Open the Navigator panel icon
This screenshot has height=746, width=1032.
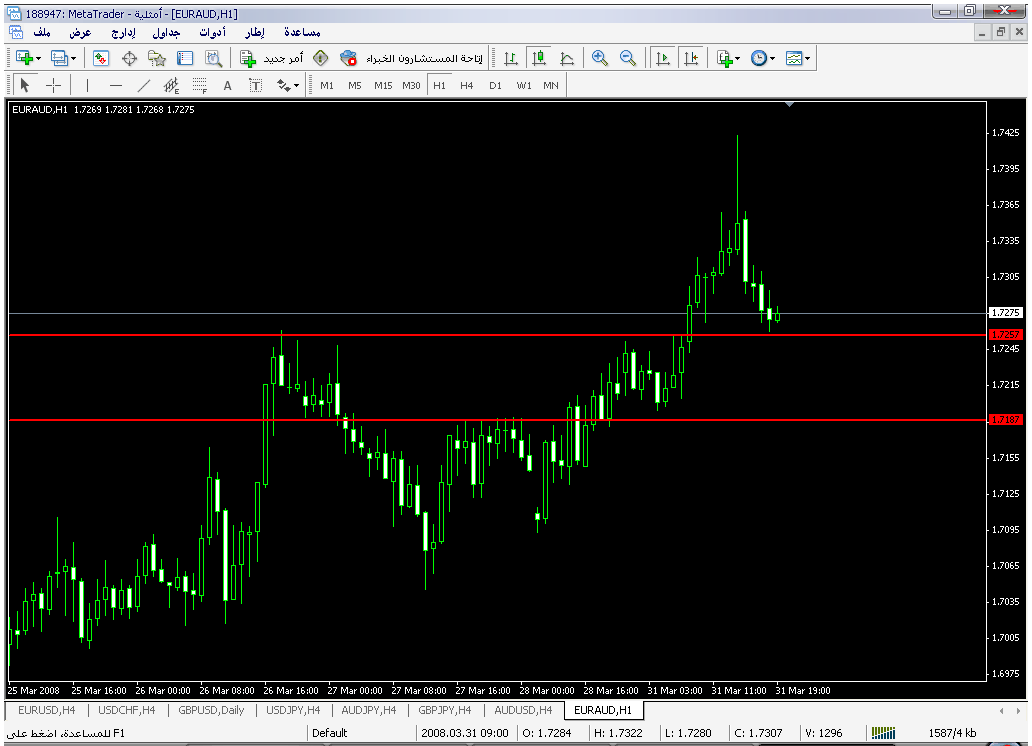click(x=157, y=59)
